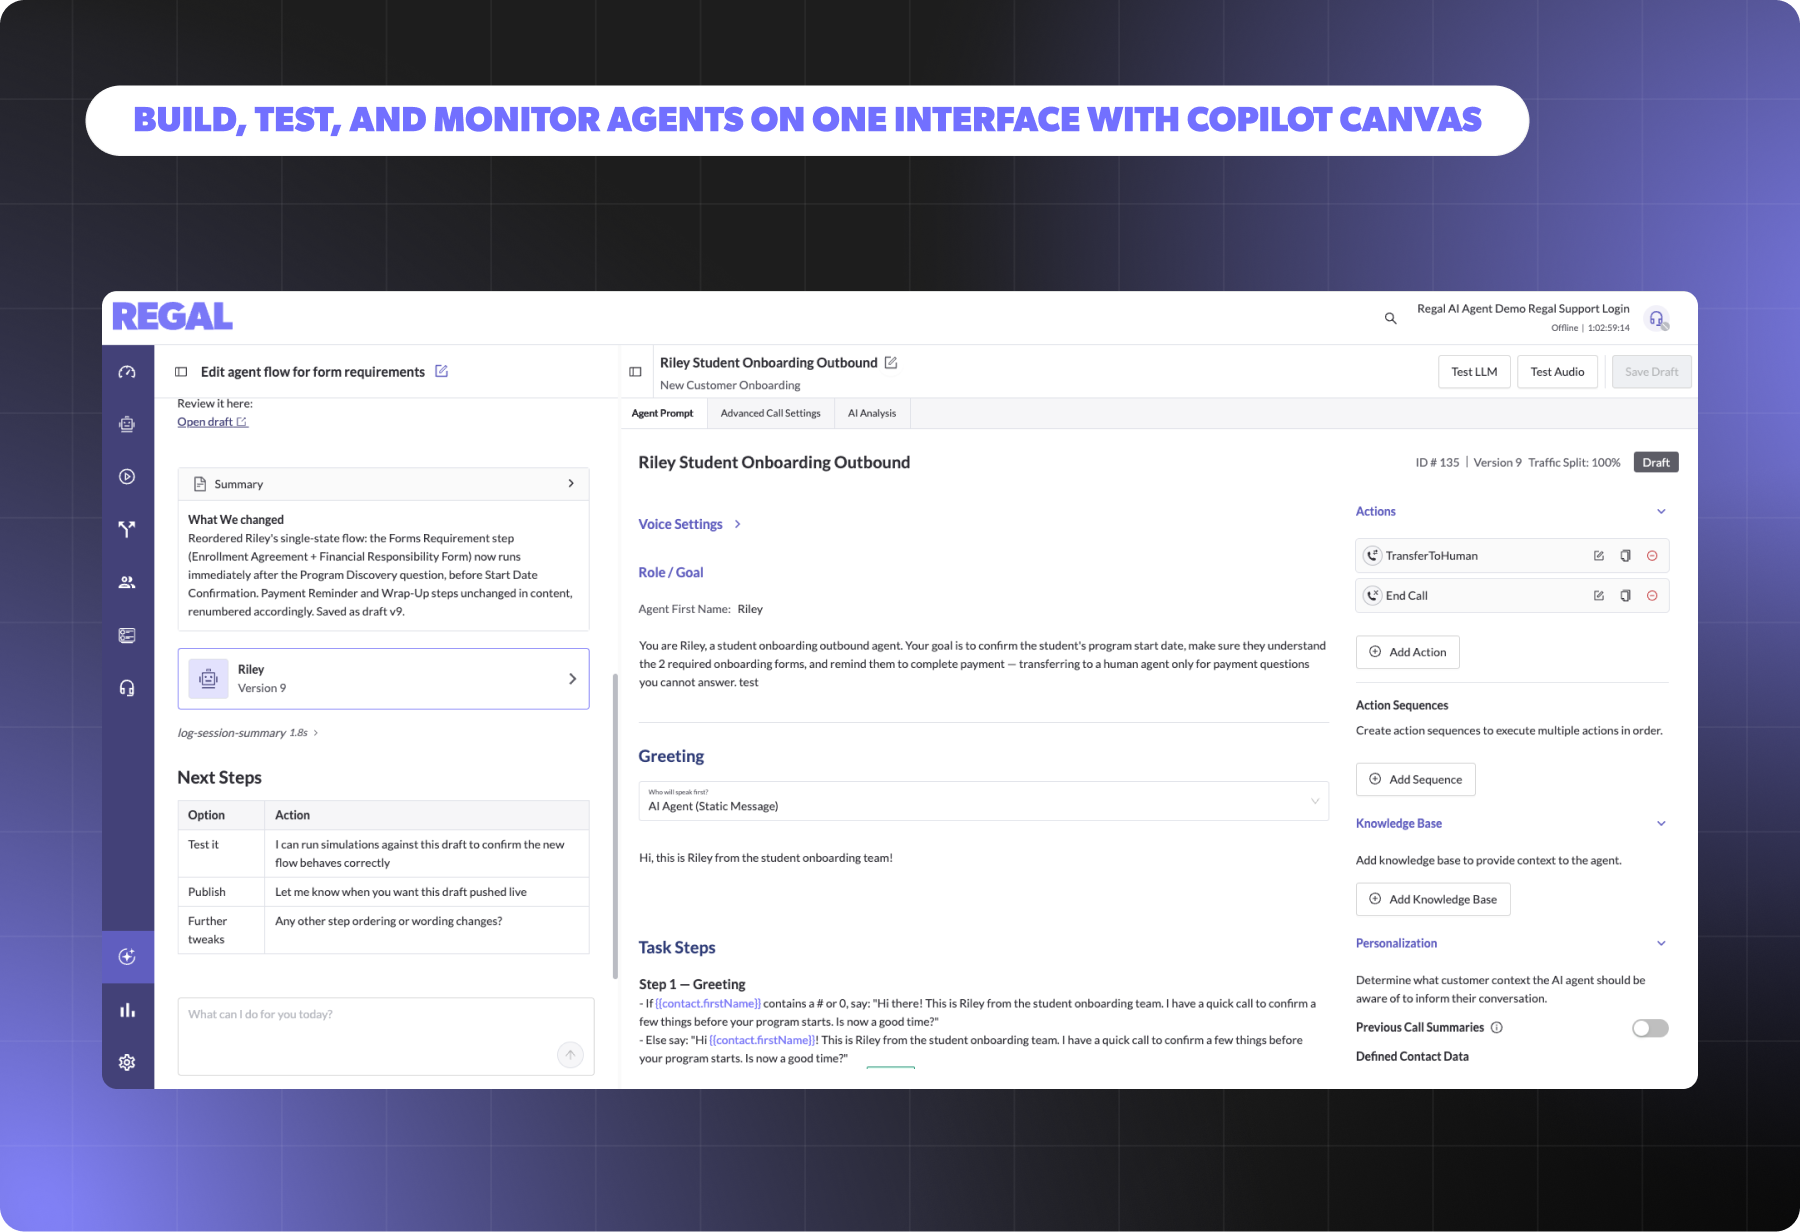Switch to the Advanced Call Settings tab
This screenshot has width=1800, height=1232.
click(x=771, y=413)
